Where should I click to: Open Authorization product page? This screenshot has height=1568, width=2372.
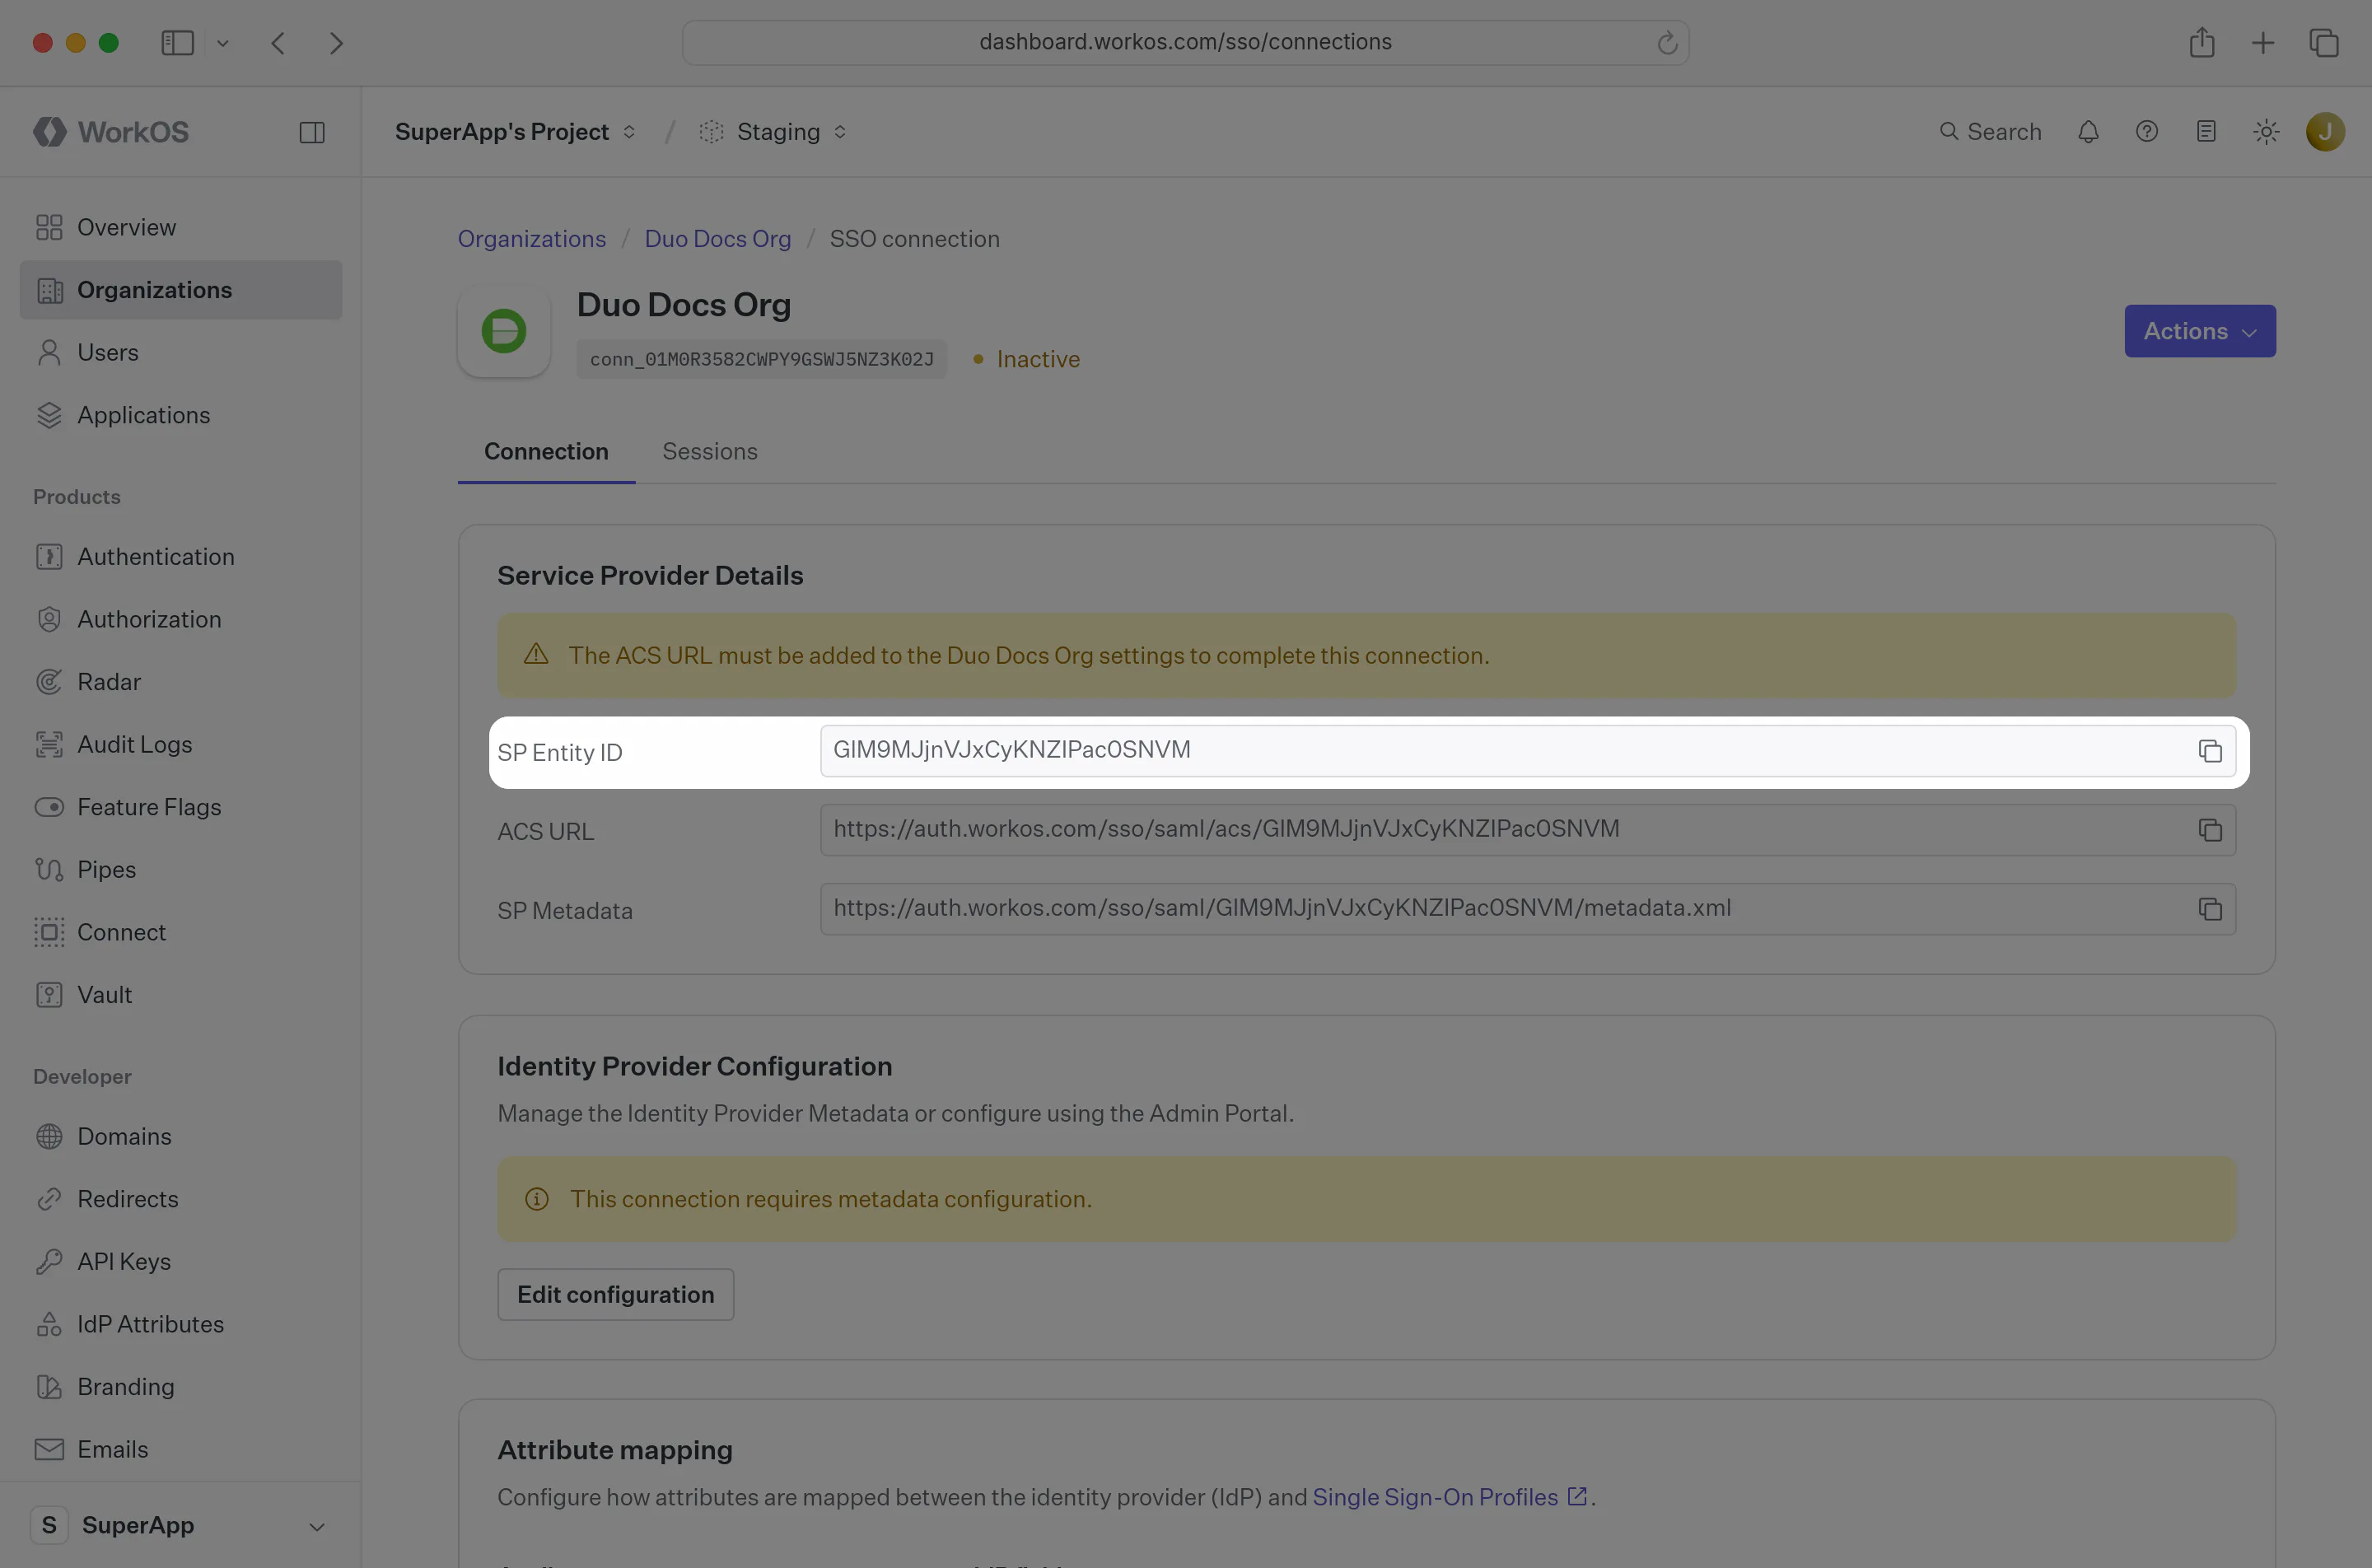(181, 620)
